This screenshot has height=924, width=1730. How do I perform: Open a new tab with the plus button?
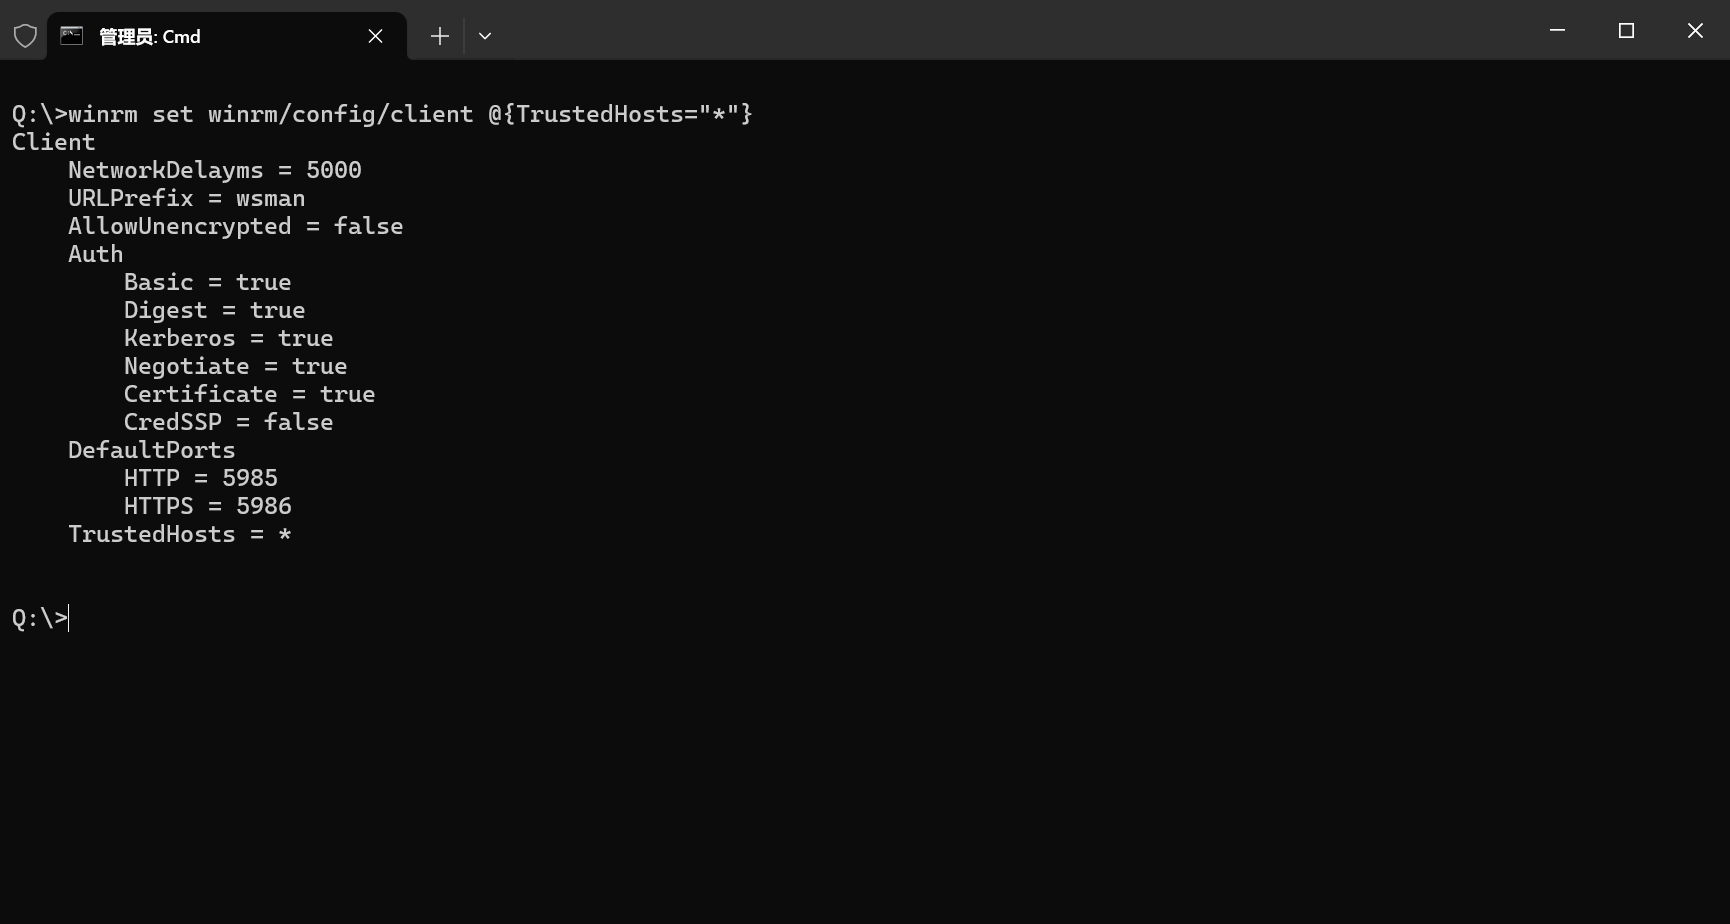pyautogui.click(x=439, y=36)
